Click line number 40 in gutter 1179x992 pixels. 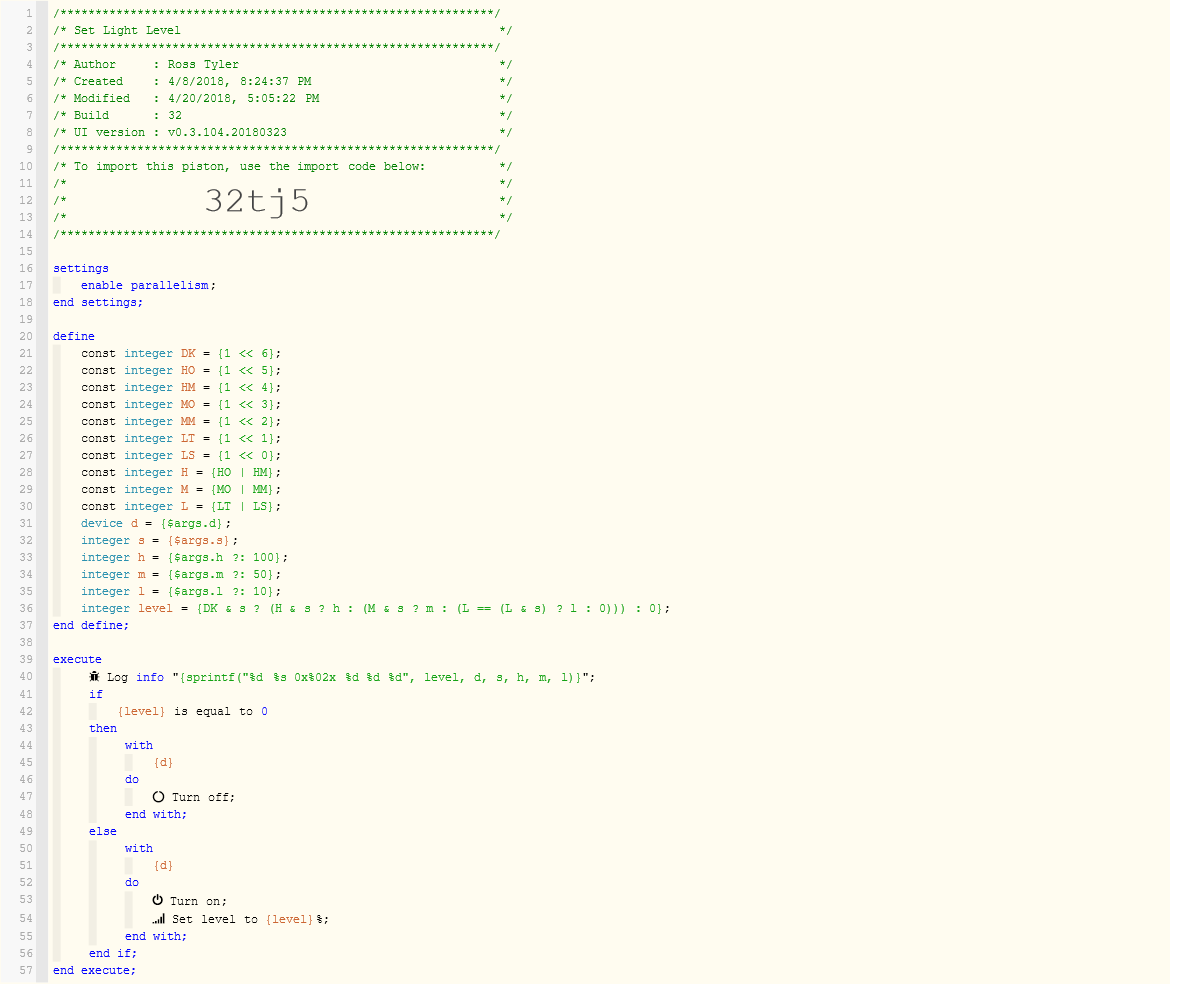26,677
